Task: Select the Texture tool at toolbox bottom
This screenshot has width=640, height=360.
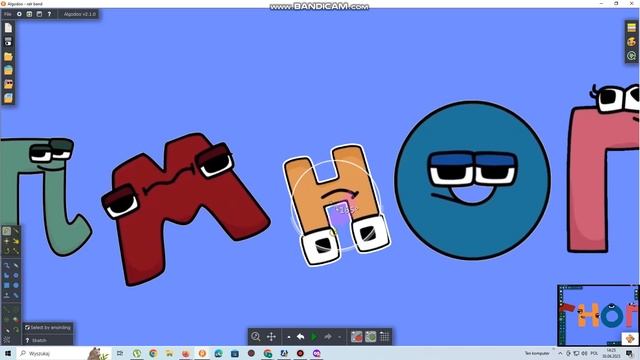Action: coord(7,340)
